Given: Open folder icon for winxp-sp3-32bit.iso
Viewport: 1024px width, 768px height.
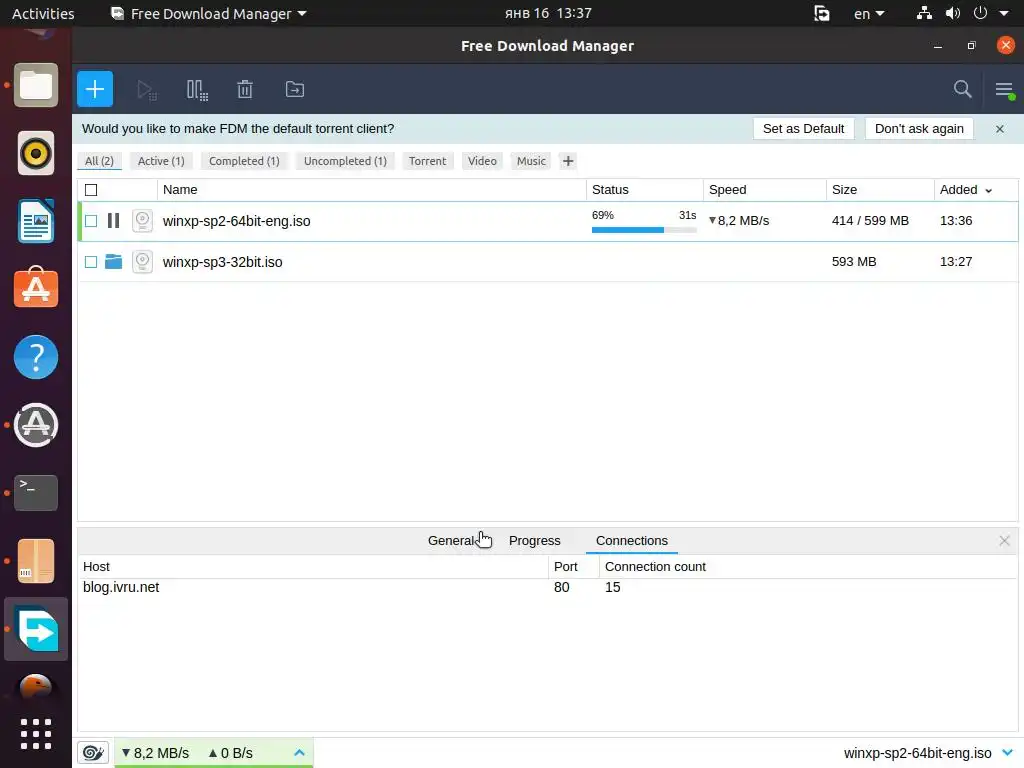Looking at the screenshot, I should (114, 261).
